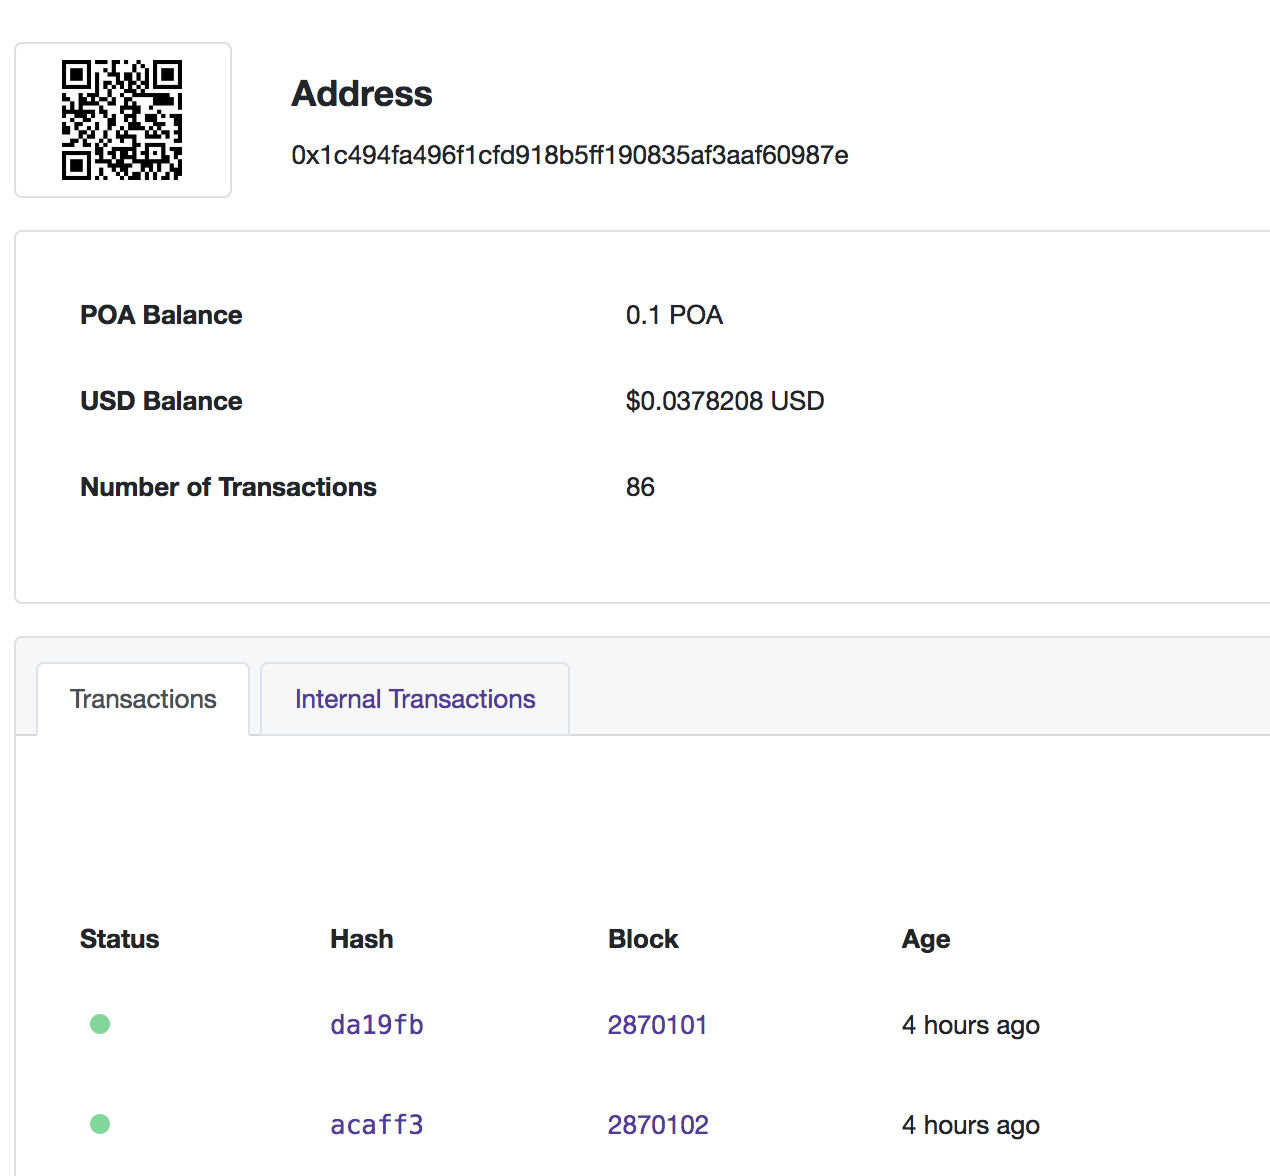The width and height of the screenshot is (1270, 1176).
Task: Click the address QR code image
Action: click(x=122, y=120)
